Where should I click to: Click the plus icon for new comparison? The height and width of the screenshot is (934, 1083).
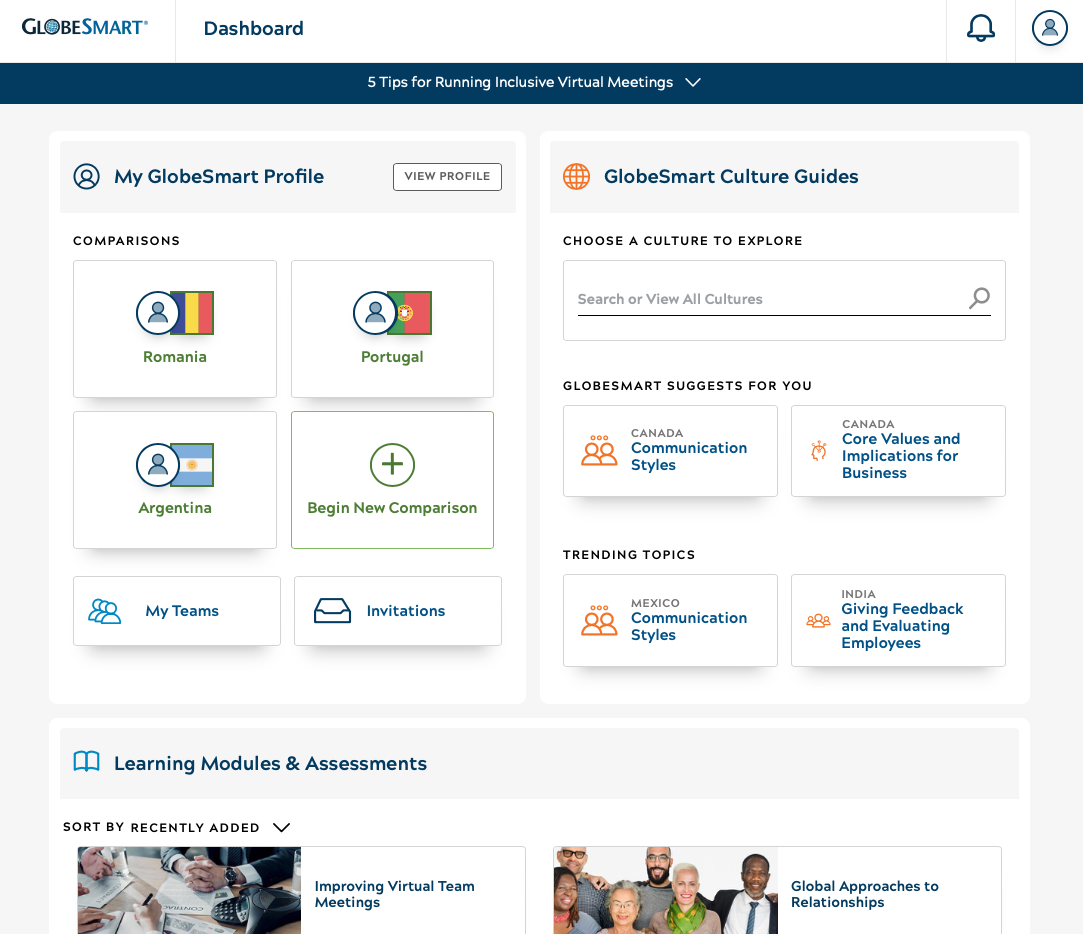pyautogui.click(x=392, y=464)
